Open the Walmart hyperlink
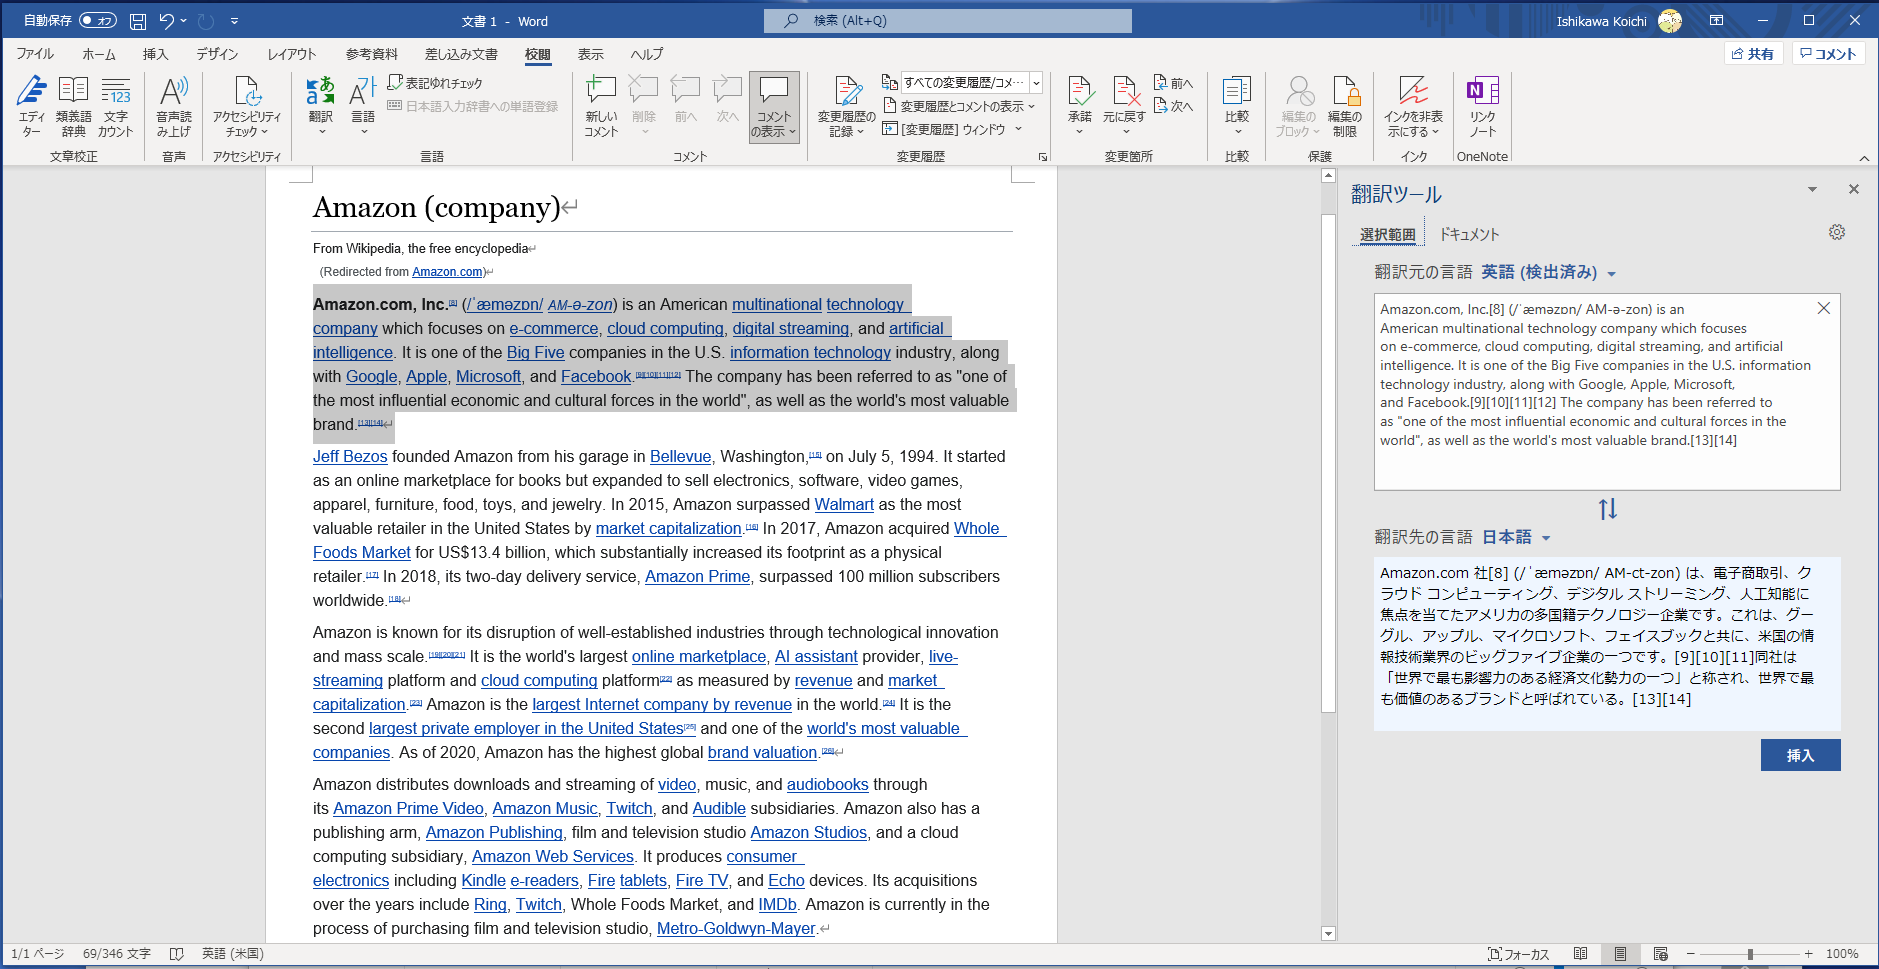The width and height of the screenshot is (1879, 969). click(844, 504)
